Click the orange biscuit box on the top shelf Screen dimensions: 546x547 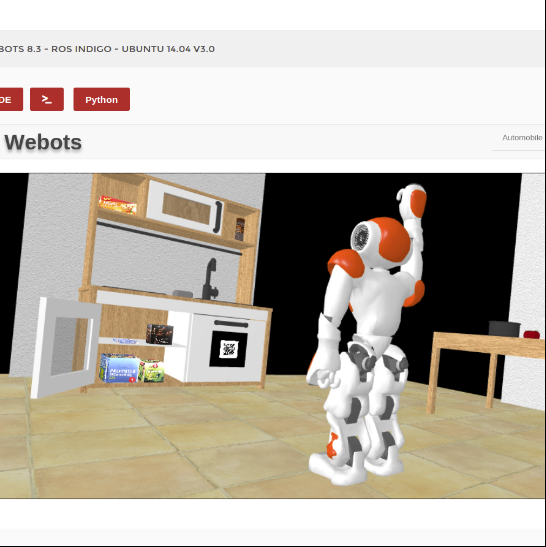118,205
